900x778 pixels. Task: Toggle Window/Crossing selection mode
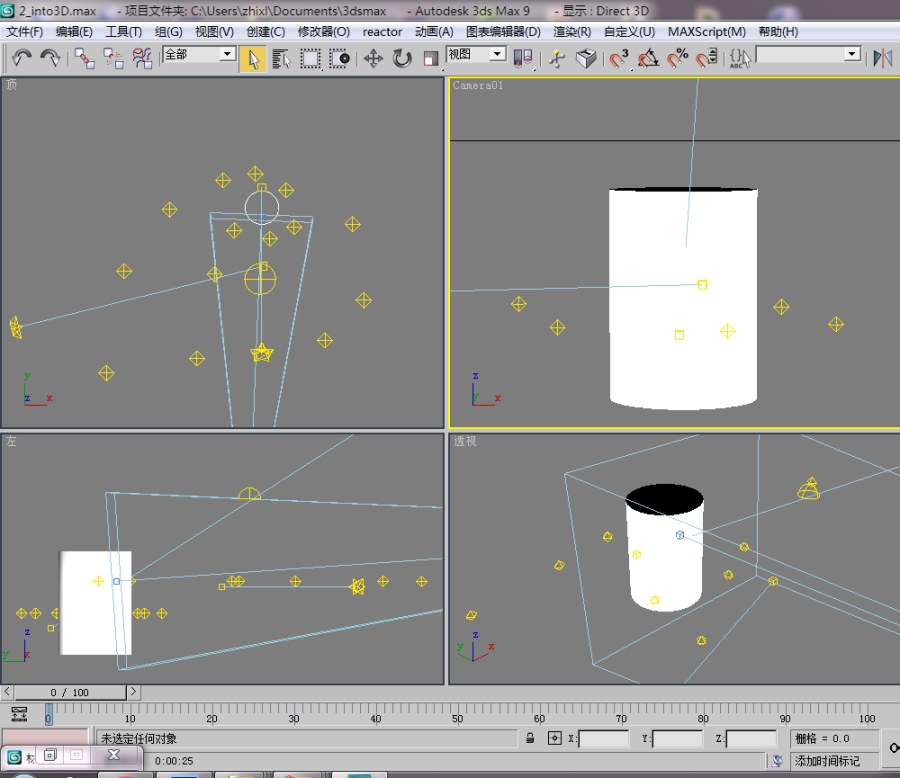pyautogui.click(x=341, y=58)
